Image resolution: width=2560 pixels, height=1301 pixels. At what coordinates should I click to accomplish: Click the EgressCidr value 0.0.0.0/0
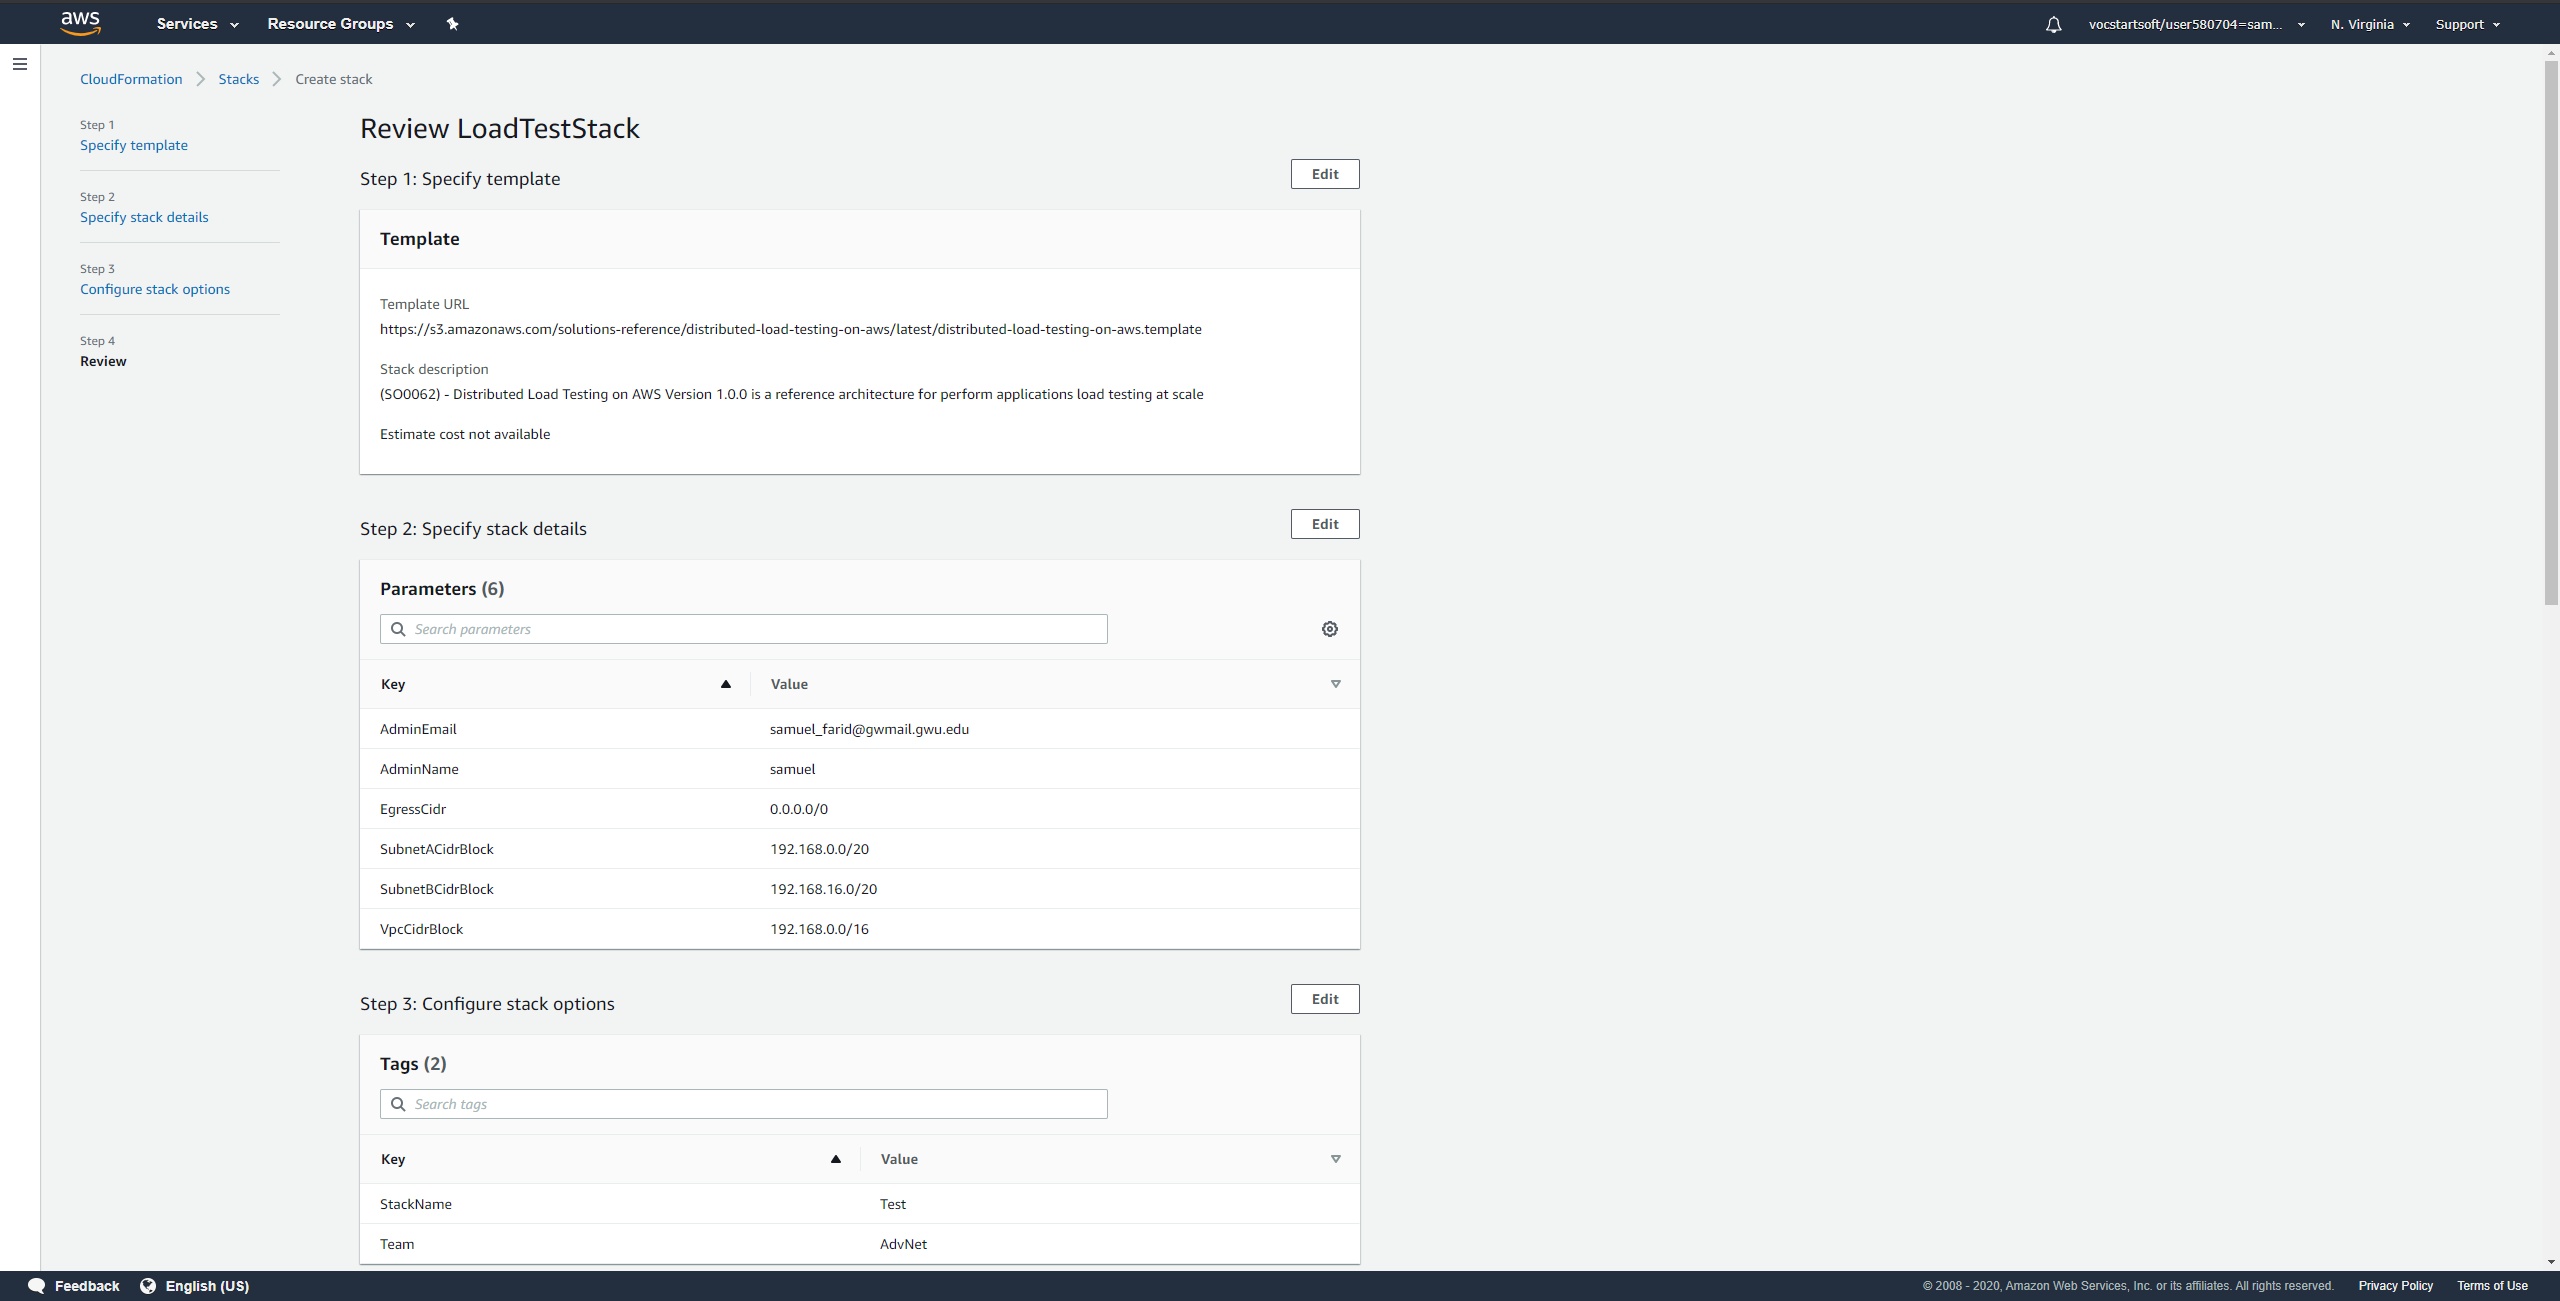(799, 809)
